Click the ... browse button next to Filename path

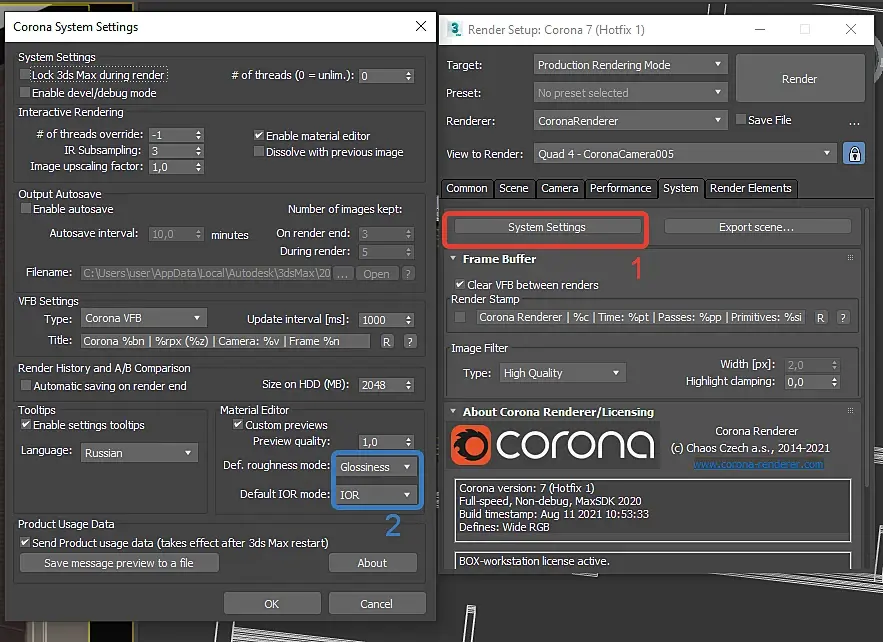coord(343,274)
